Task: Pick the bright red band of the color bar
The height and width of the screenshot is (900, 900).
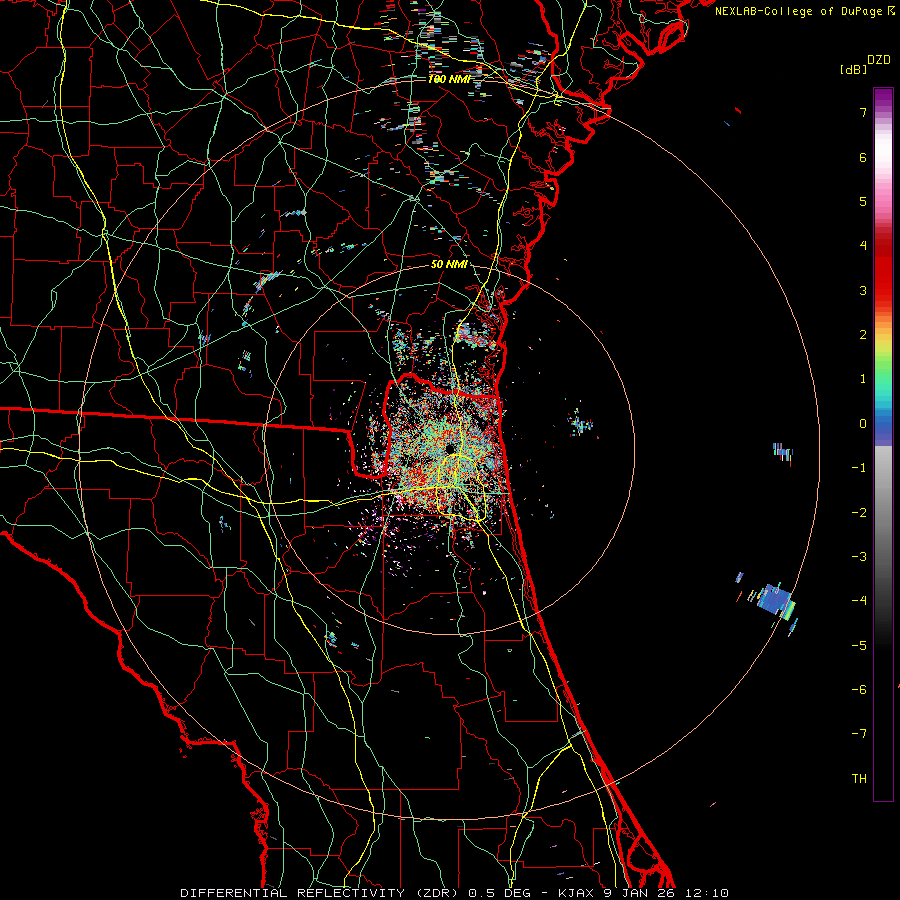Action: pyautogui.click(x=883, y=281)
